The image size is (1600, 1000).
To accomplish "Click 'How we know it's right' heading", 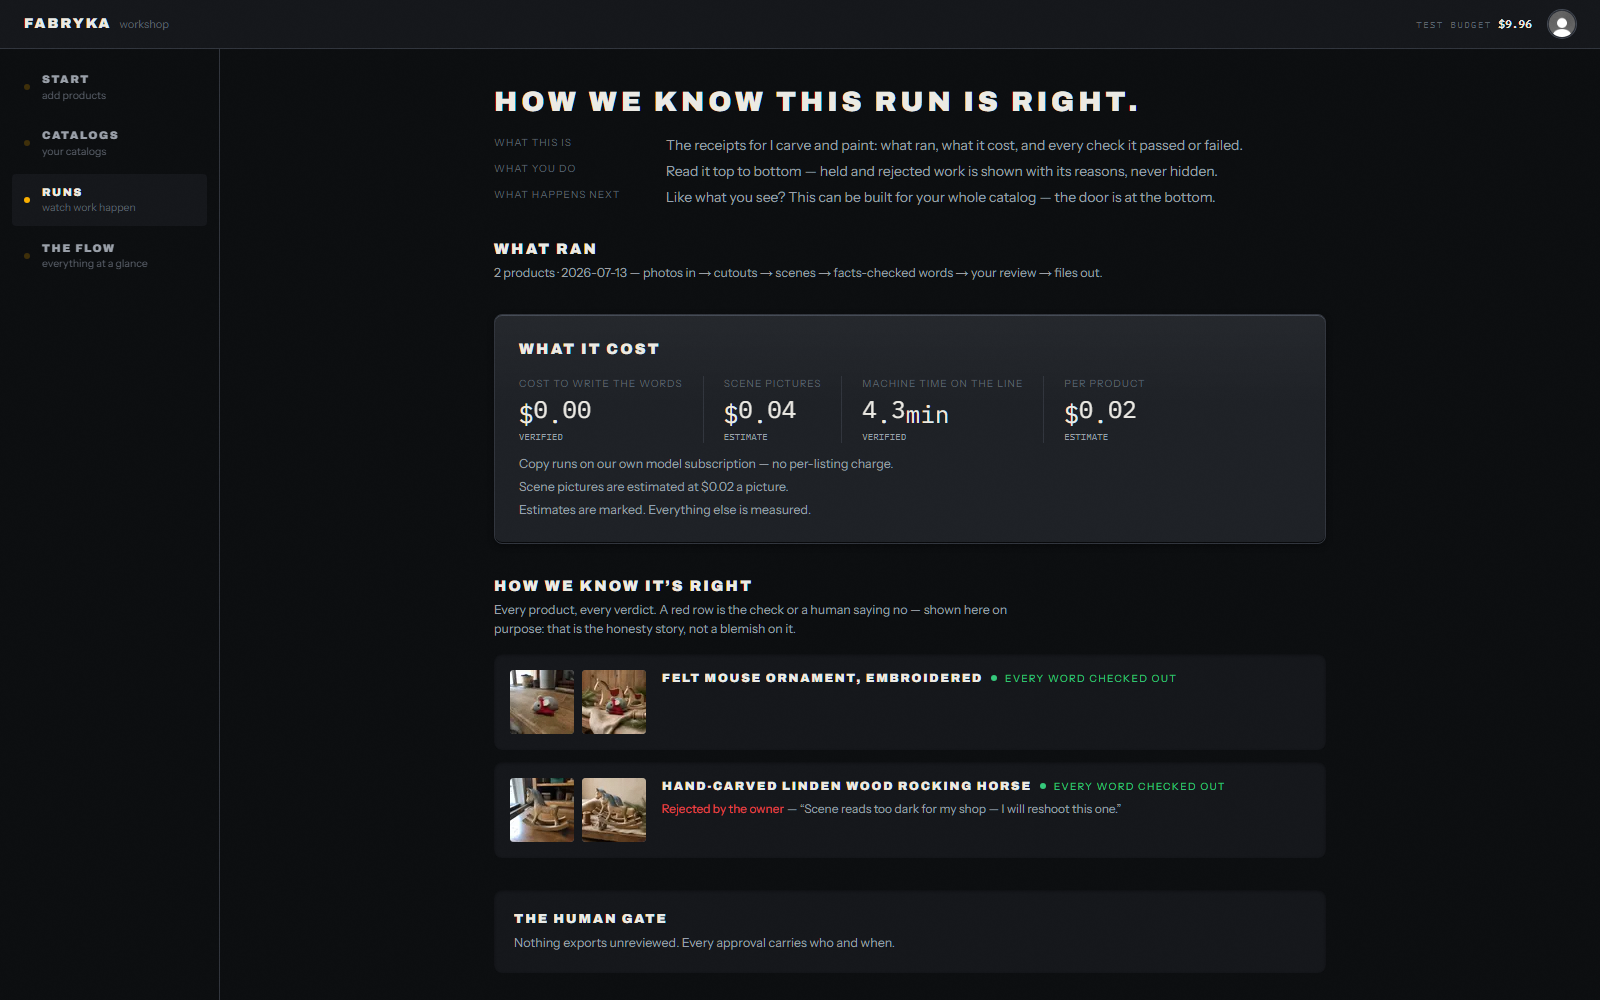I will (x=623, y=586).
